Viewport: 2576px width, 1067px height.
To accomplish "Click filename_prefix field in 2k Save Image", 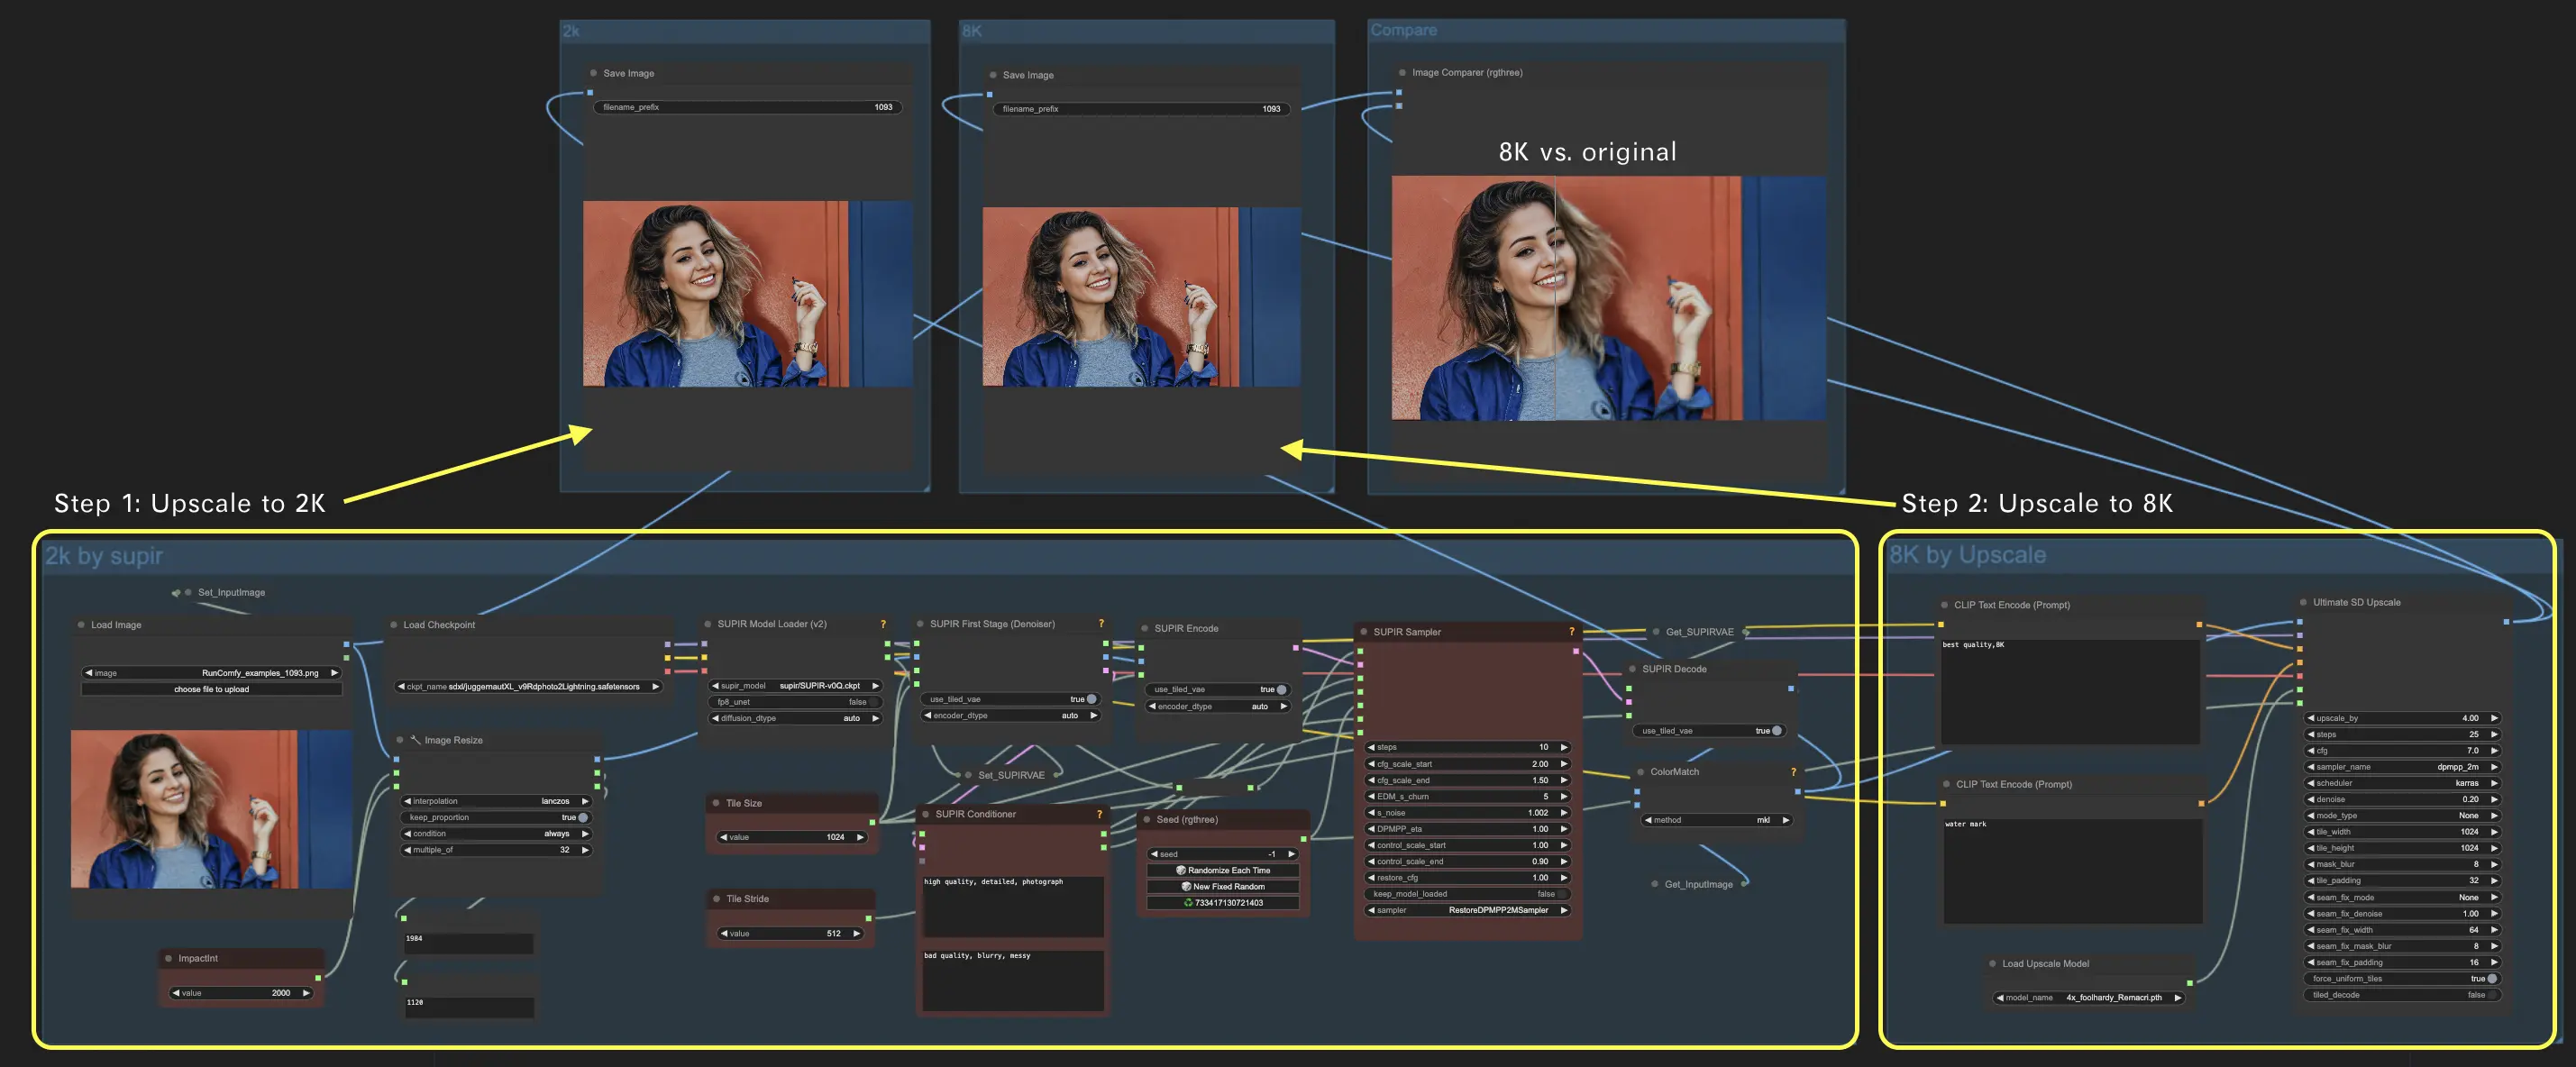I will [x=747, y=107].
